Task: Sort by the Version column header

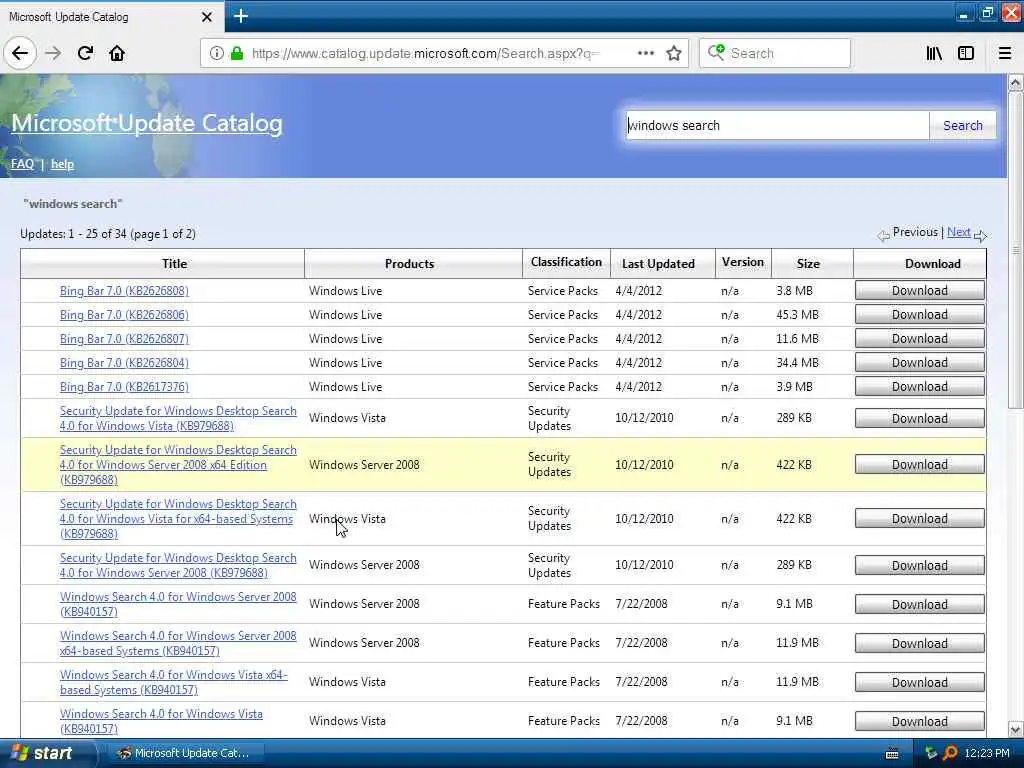Action: coord(743,262)
